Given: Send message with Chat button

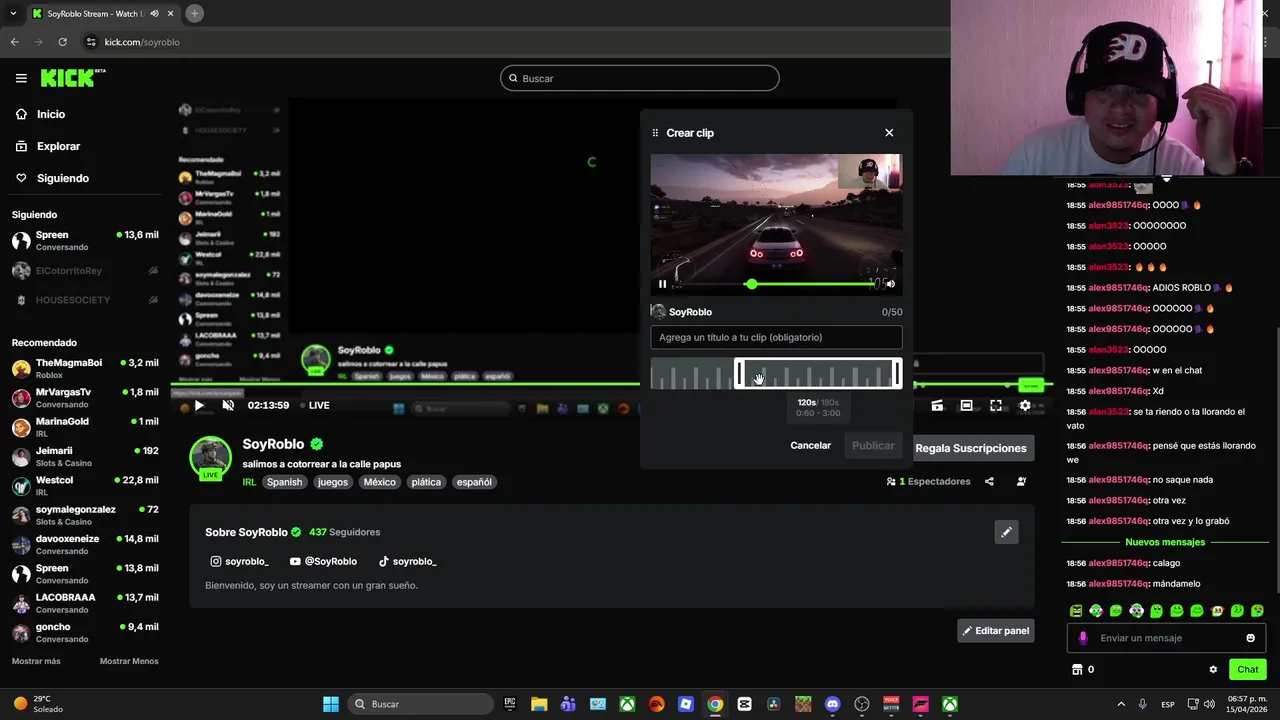Looking at the screenshot, I should coord(1248,669).
